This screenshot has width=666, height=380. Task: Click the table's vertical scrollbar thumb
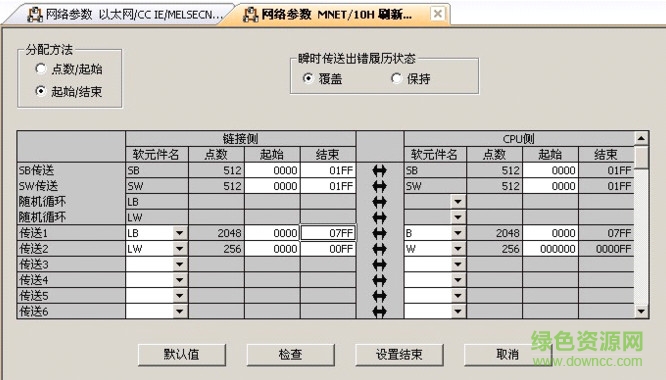coord(641,157)
